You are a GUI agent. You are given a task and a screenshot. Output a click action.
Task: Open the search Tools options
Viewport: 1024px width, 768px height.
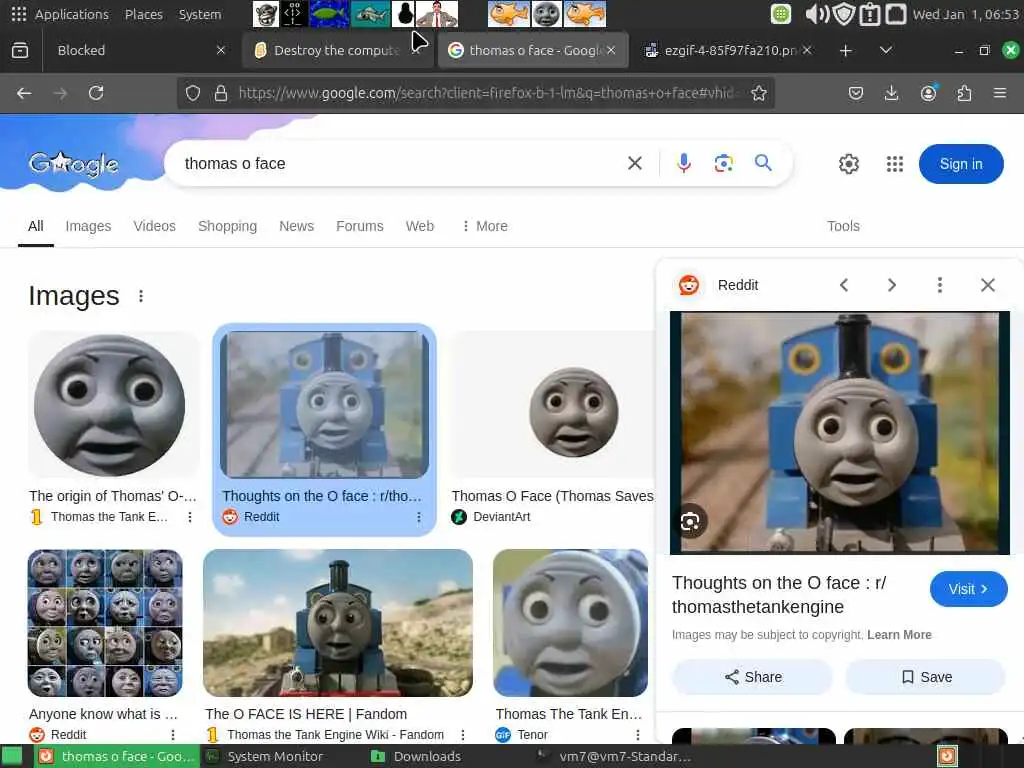click(x=843, y=226)
